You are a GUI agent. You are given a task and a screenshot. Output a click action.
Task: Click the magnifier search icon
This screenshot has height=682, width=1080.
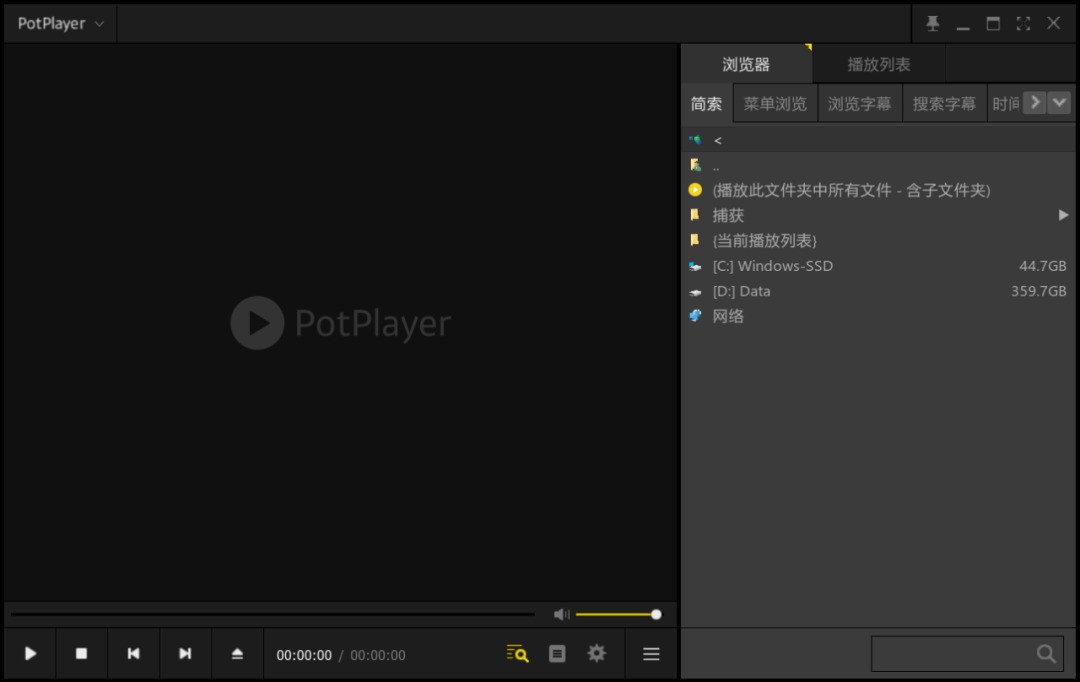point(1046,654)
